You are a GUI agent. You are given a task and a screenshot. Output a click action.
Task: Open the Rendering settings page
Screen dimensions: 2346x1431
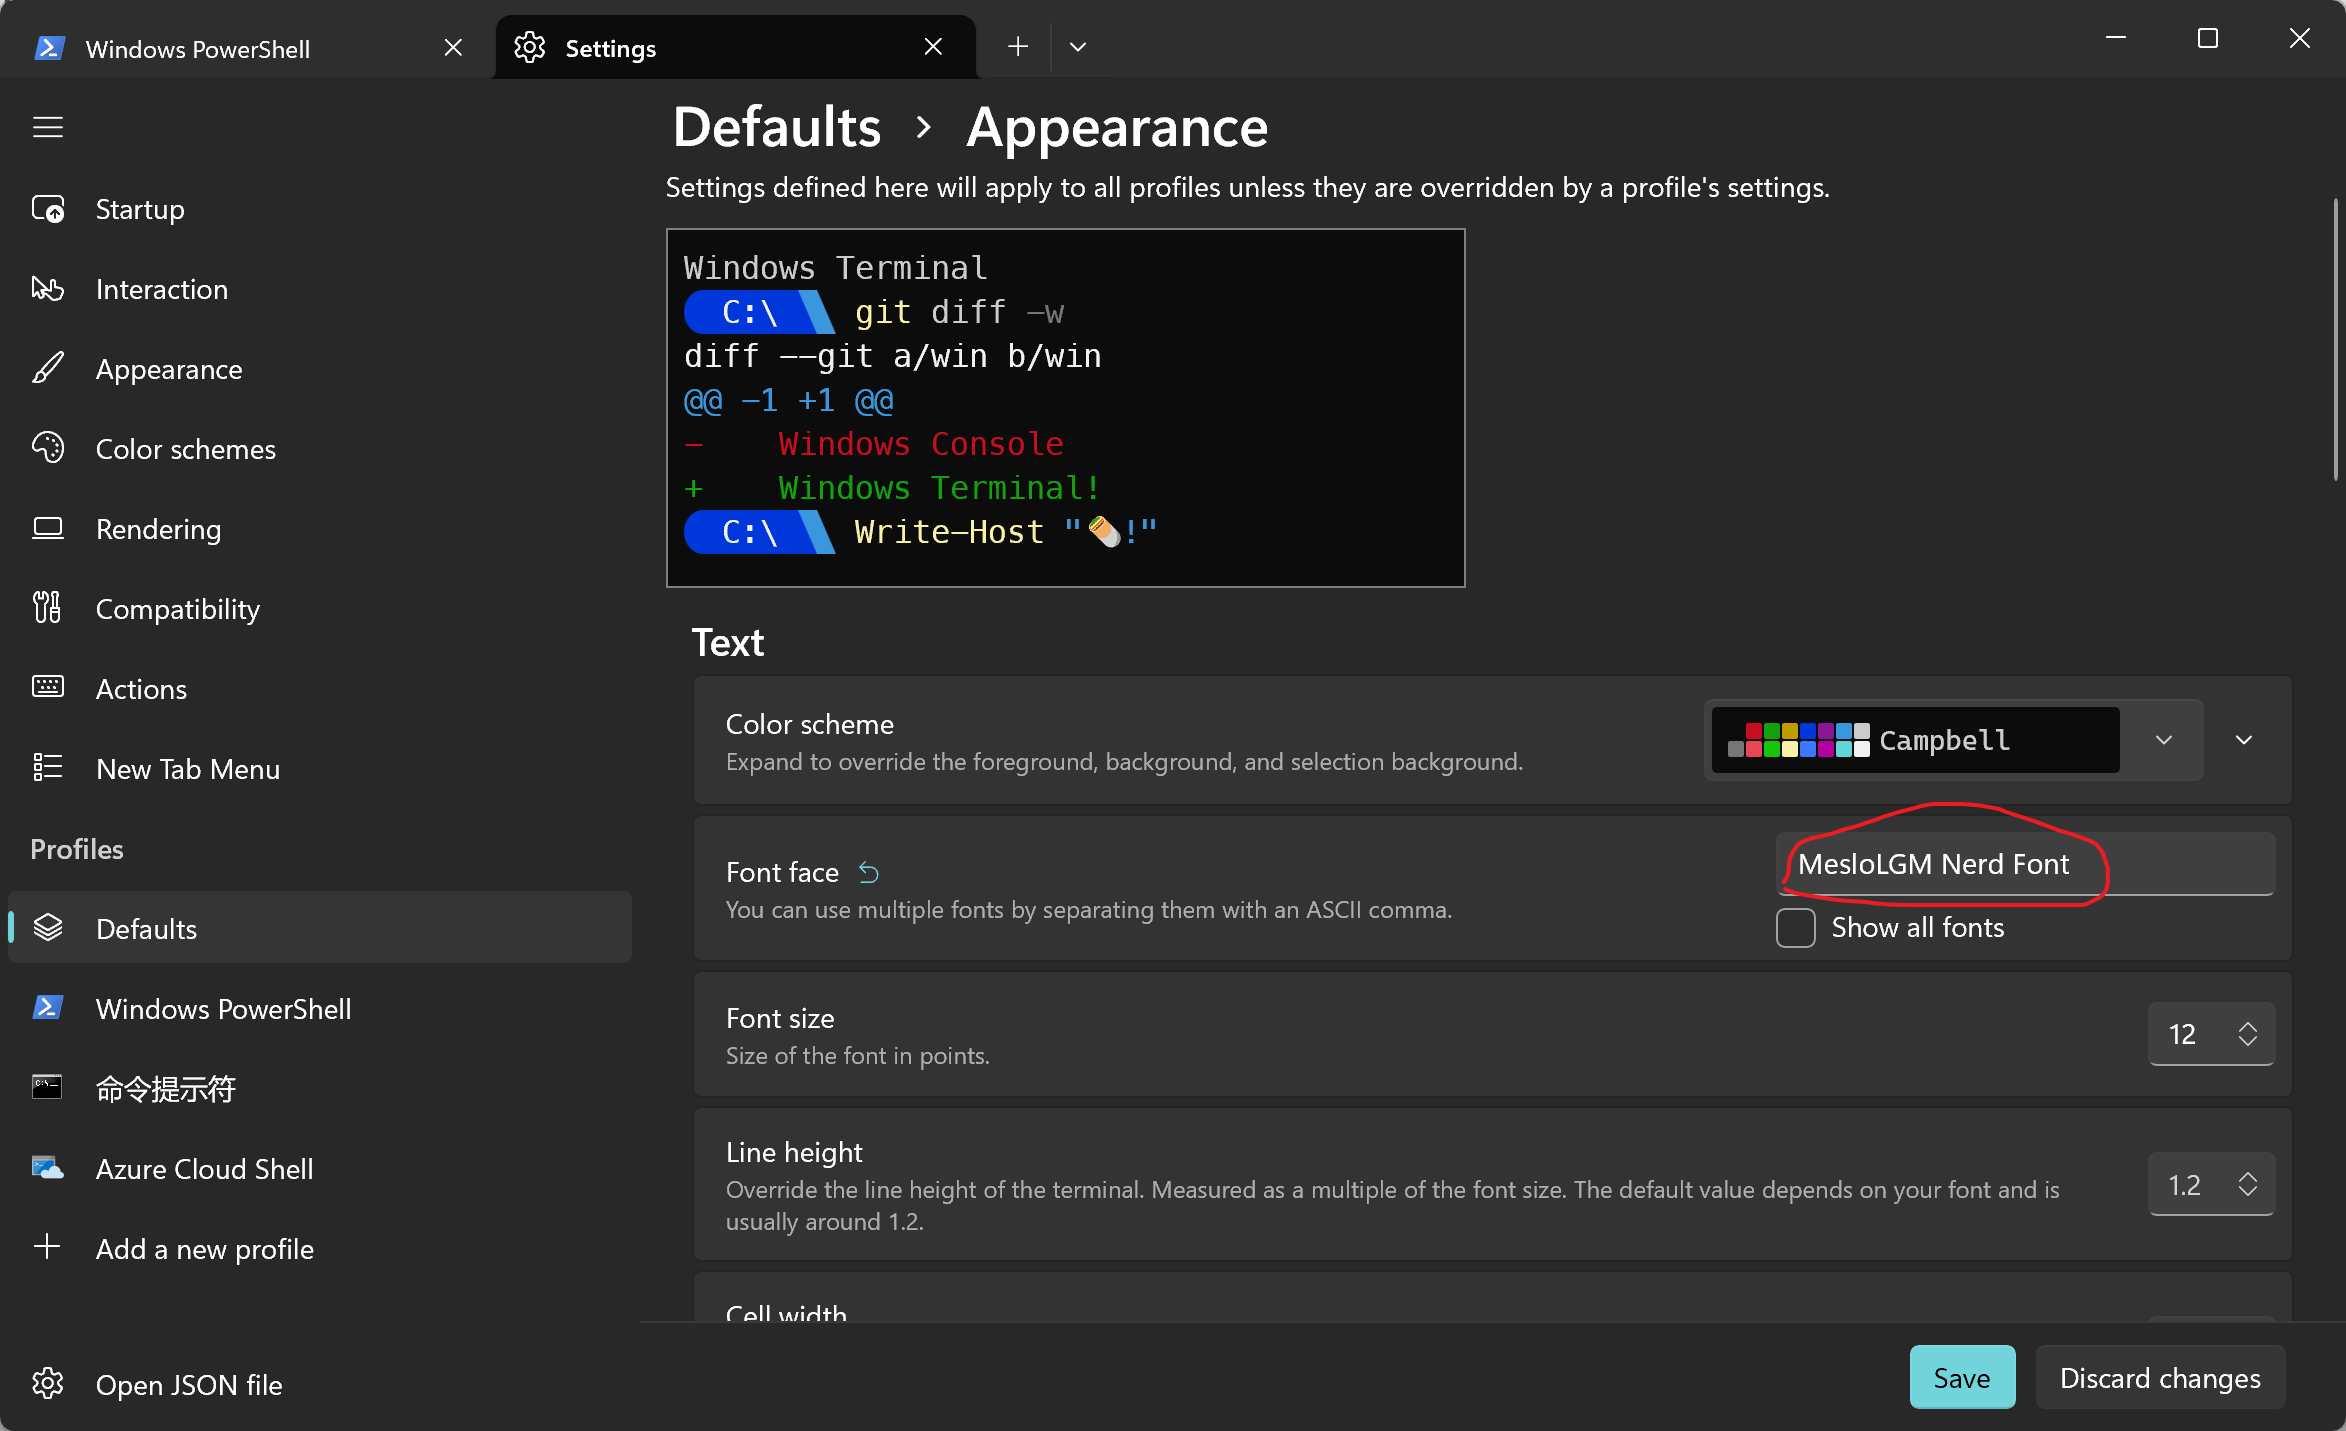click(x=158, y=529)
